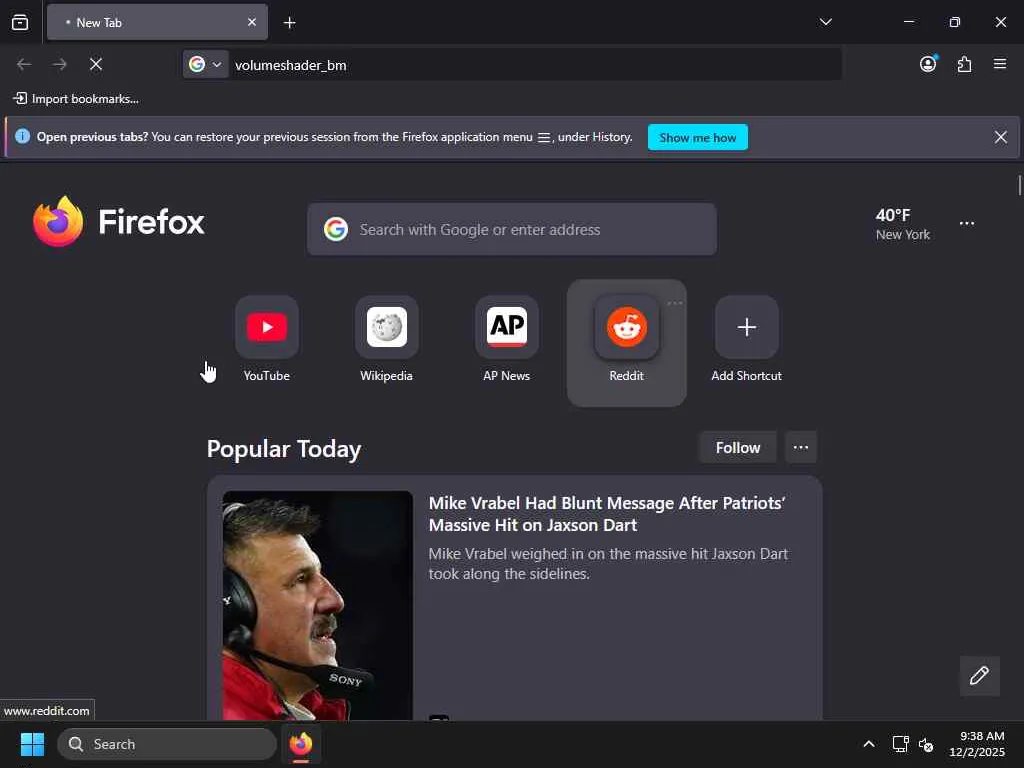Click the address bar containing volumeshader_bm
Viewport: 1024px width, 768px height.
(534, 65)
